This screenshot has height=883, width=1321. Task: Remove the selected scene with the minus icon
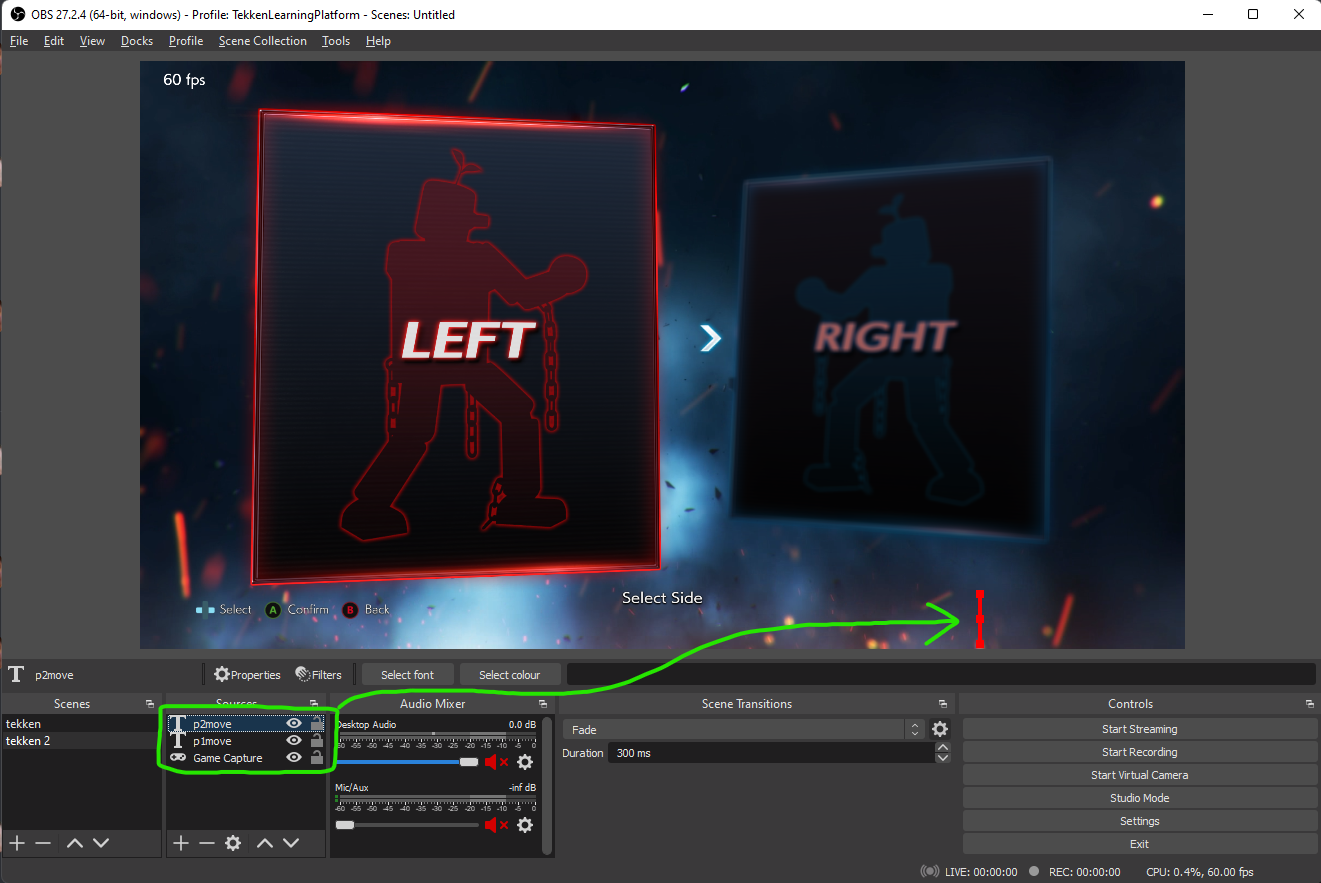(x=43, y=843)
